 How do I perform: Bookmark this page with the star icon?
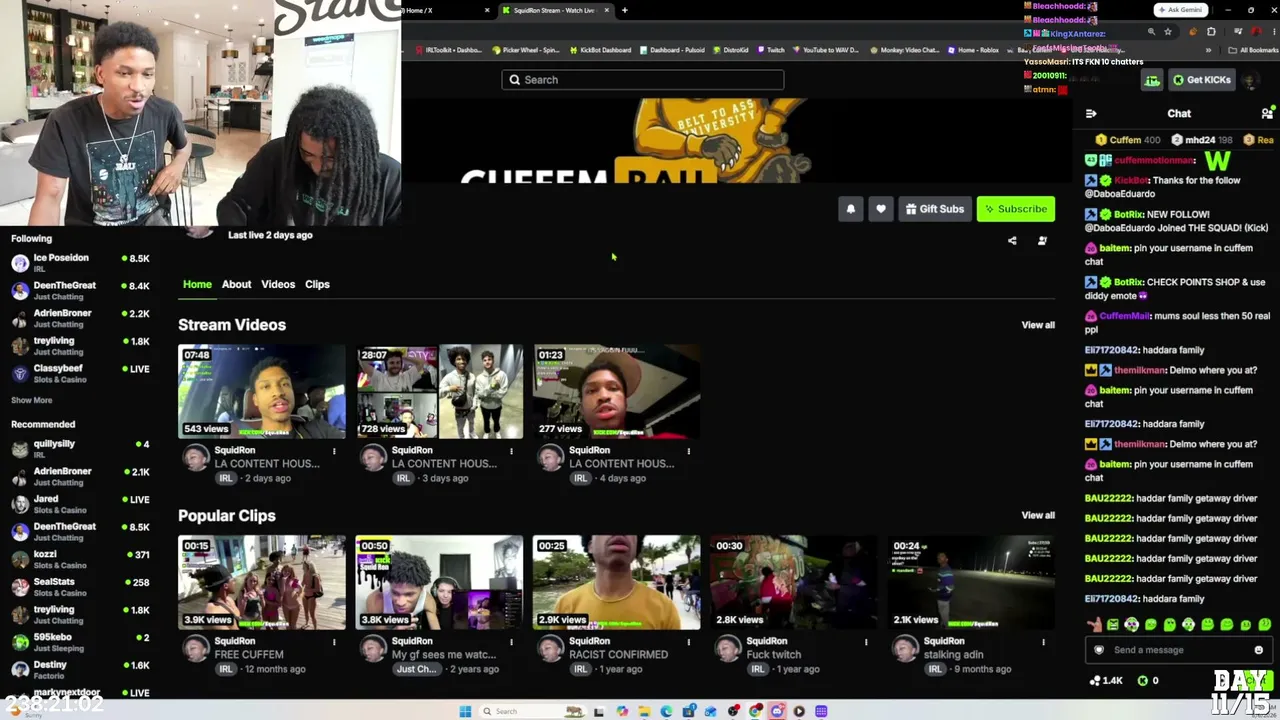point(1168,32)
